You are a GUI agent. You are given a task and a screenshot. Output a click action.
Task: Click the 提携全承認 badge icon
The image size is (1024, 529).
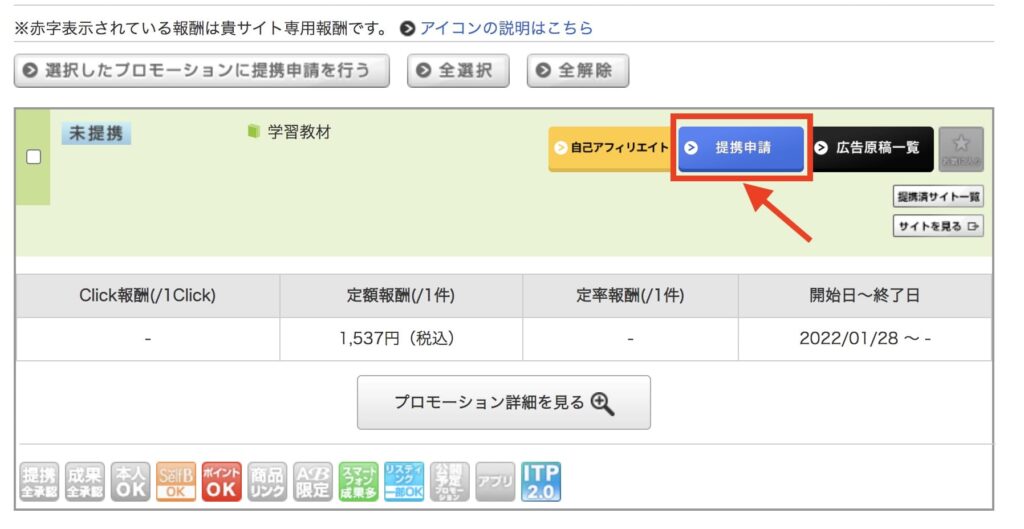(x=40, y=482)
